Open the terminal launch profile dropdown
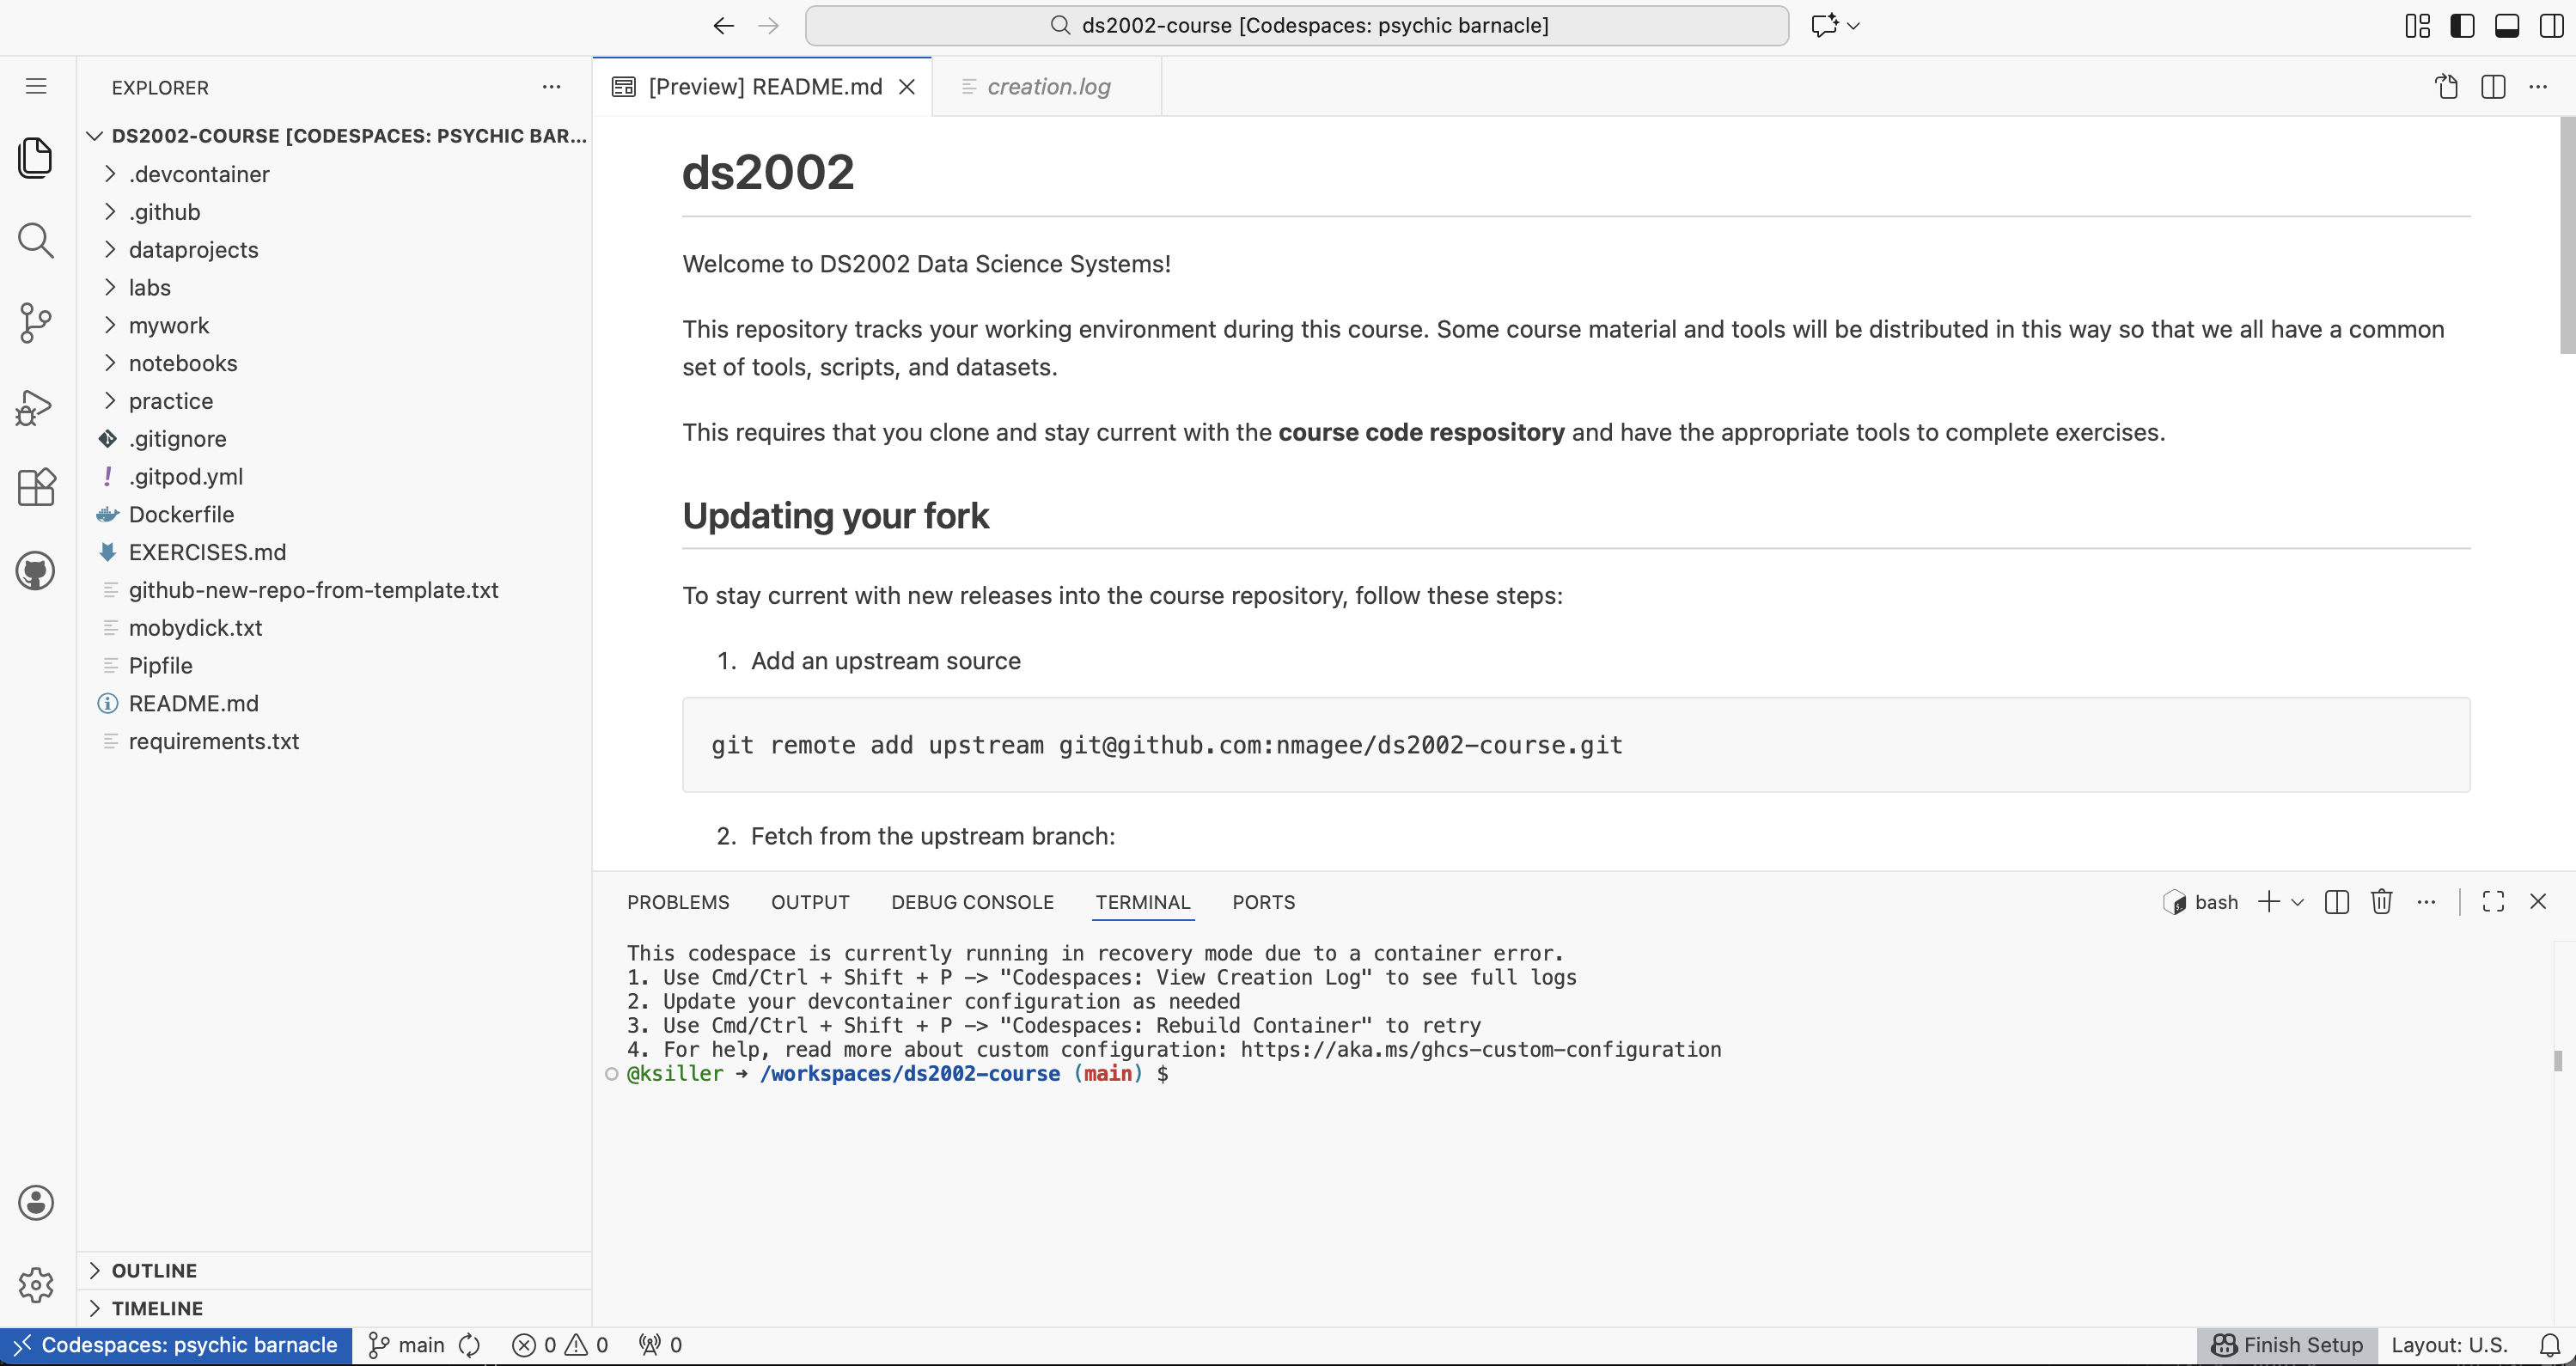The height and width of the screenshot is (1366, 2576). 2297,901
